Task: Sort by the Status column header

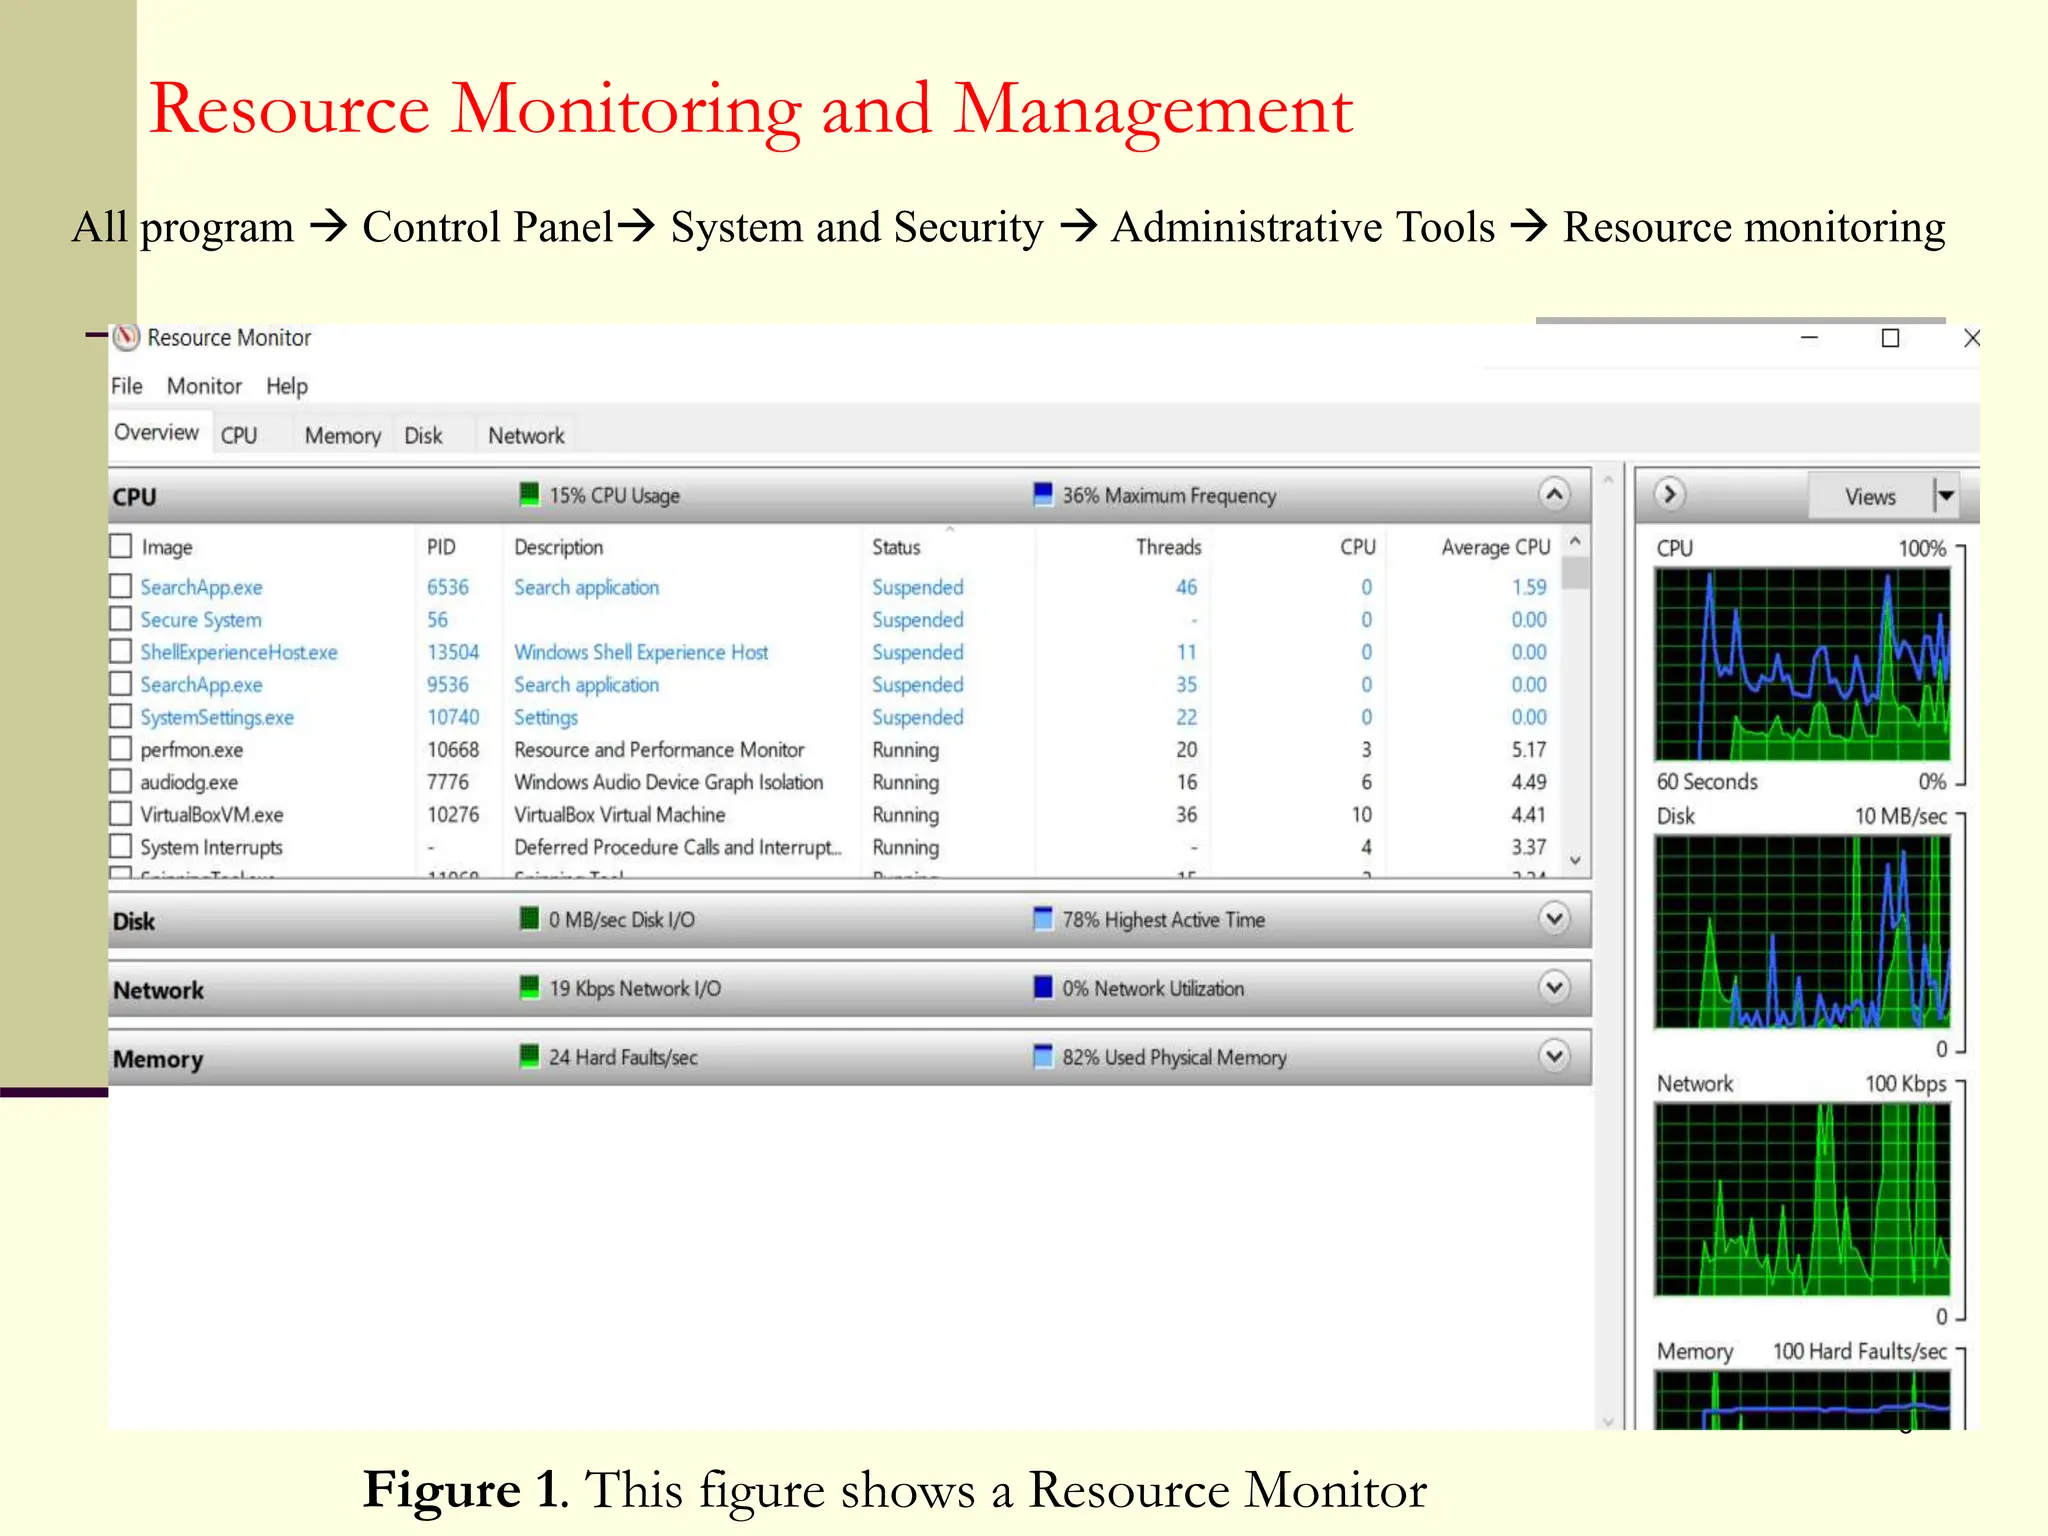Action: [x=896, y=547]
